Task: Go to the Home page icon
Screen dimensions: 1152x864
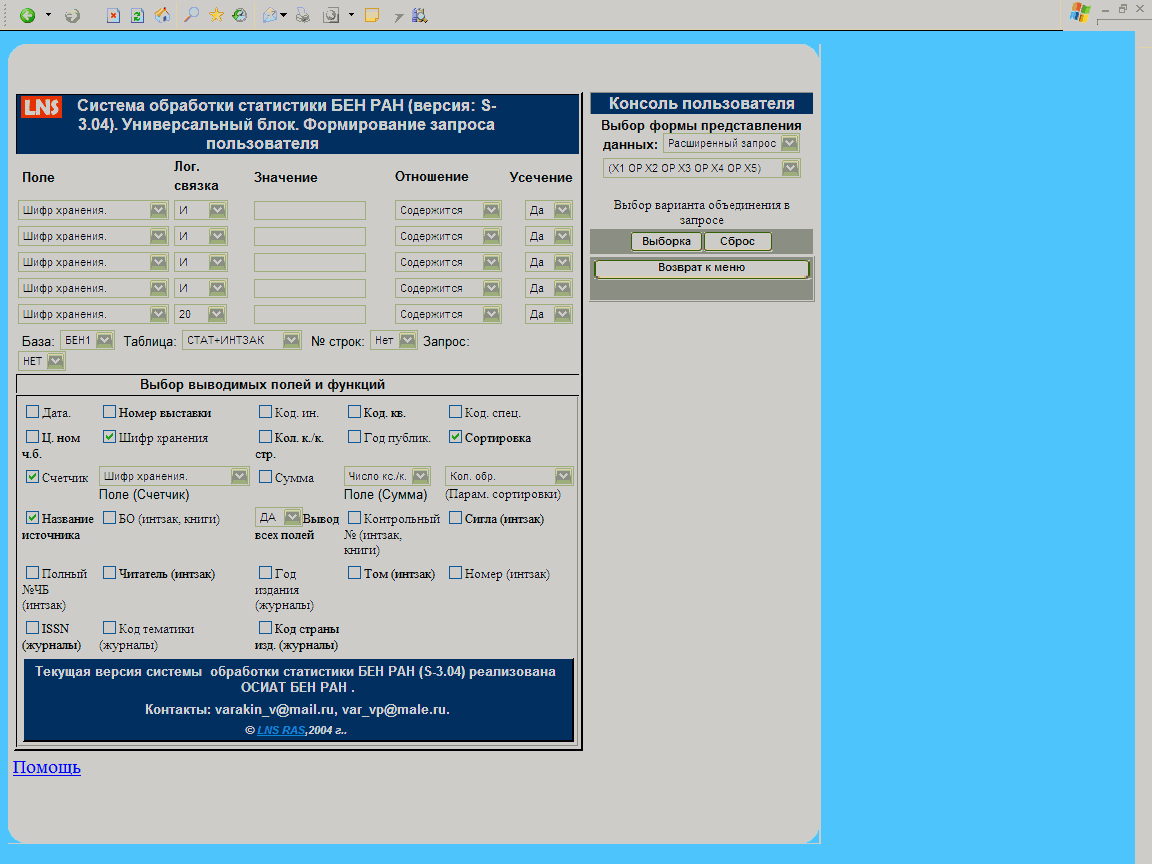Action: click(x=162, y=15)
